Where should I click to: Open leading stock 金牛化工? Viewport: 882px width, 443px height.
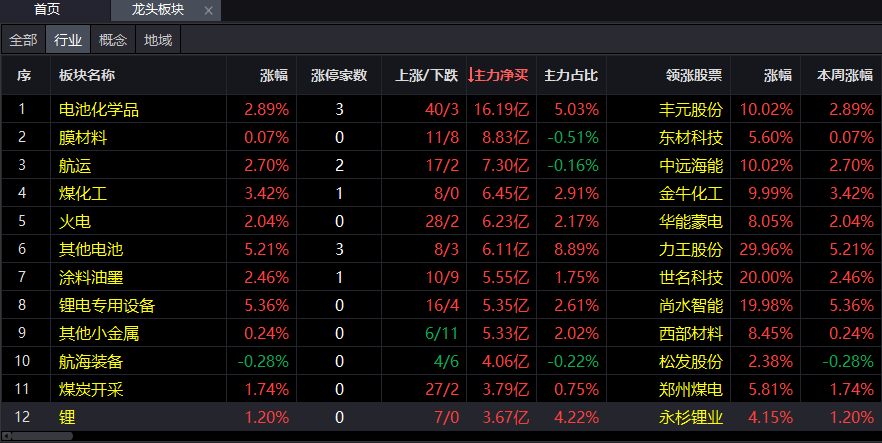point(691,193)
